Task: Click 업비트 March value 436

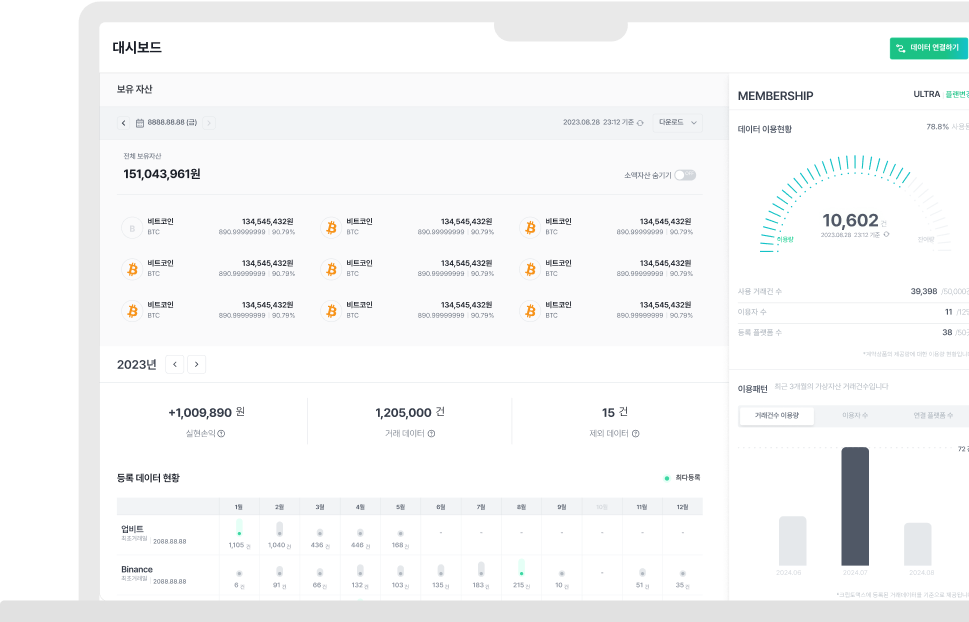Action: click(317, 545)
